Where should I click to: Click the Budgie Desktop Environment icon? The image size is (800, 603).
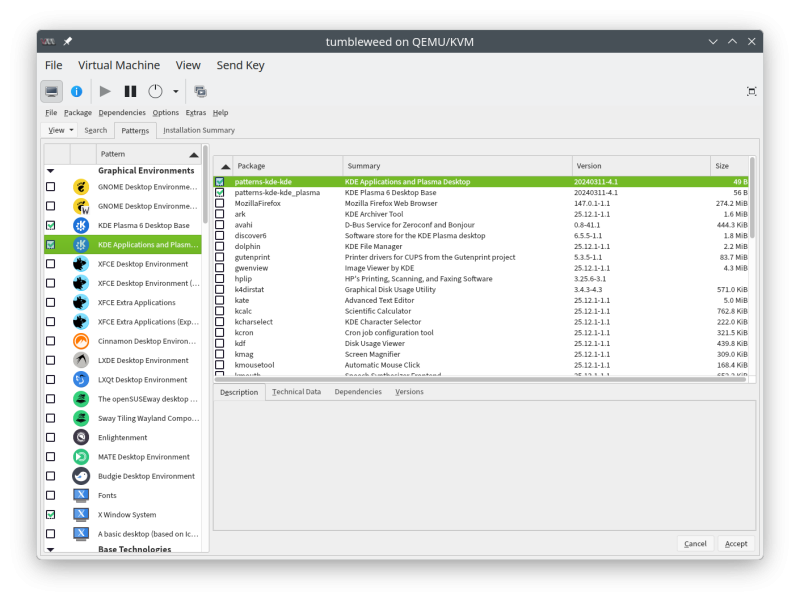coord(81,476)
